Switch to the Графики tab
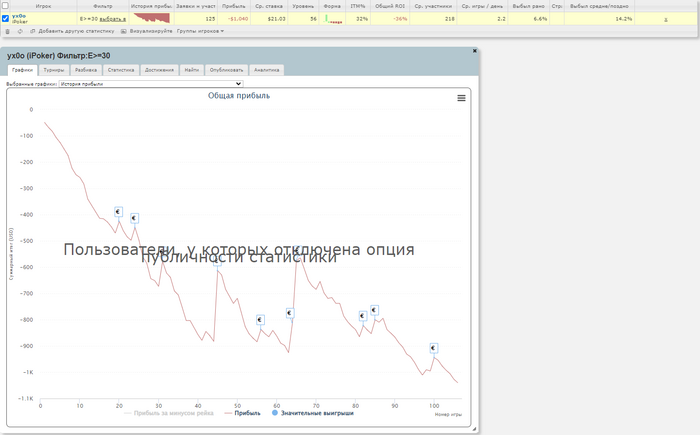This screenshot has height=435, width=700. [x=23, y=70]
